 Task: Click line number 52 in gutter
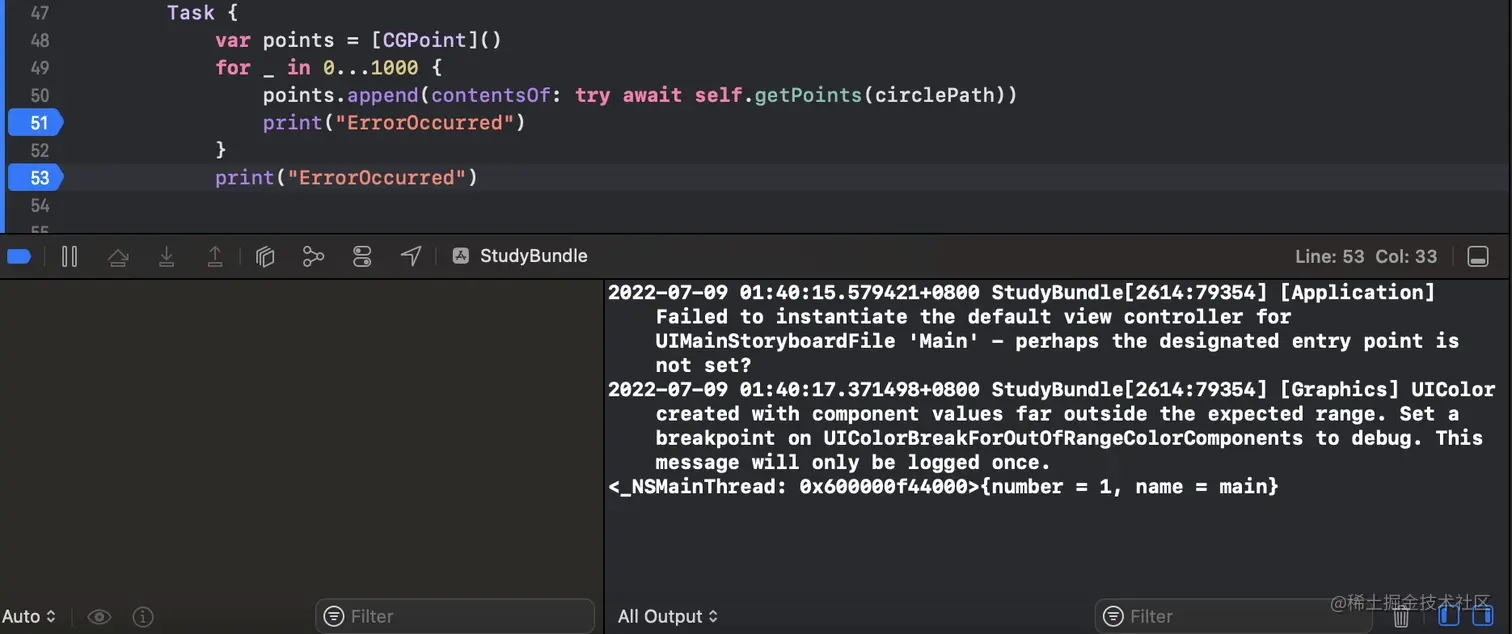coord(39,150)
